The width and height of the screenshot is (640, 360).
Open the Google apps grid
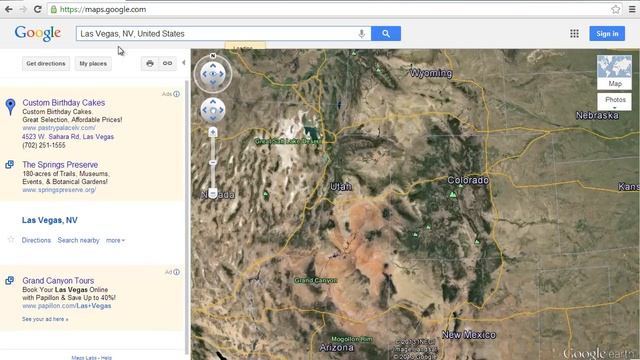pyautogui.click(x=574, y=33)
